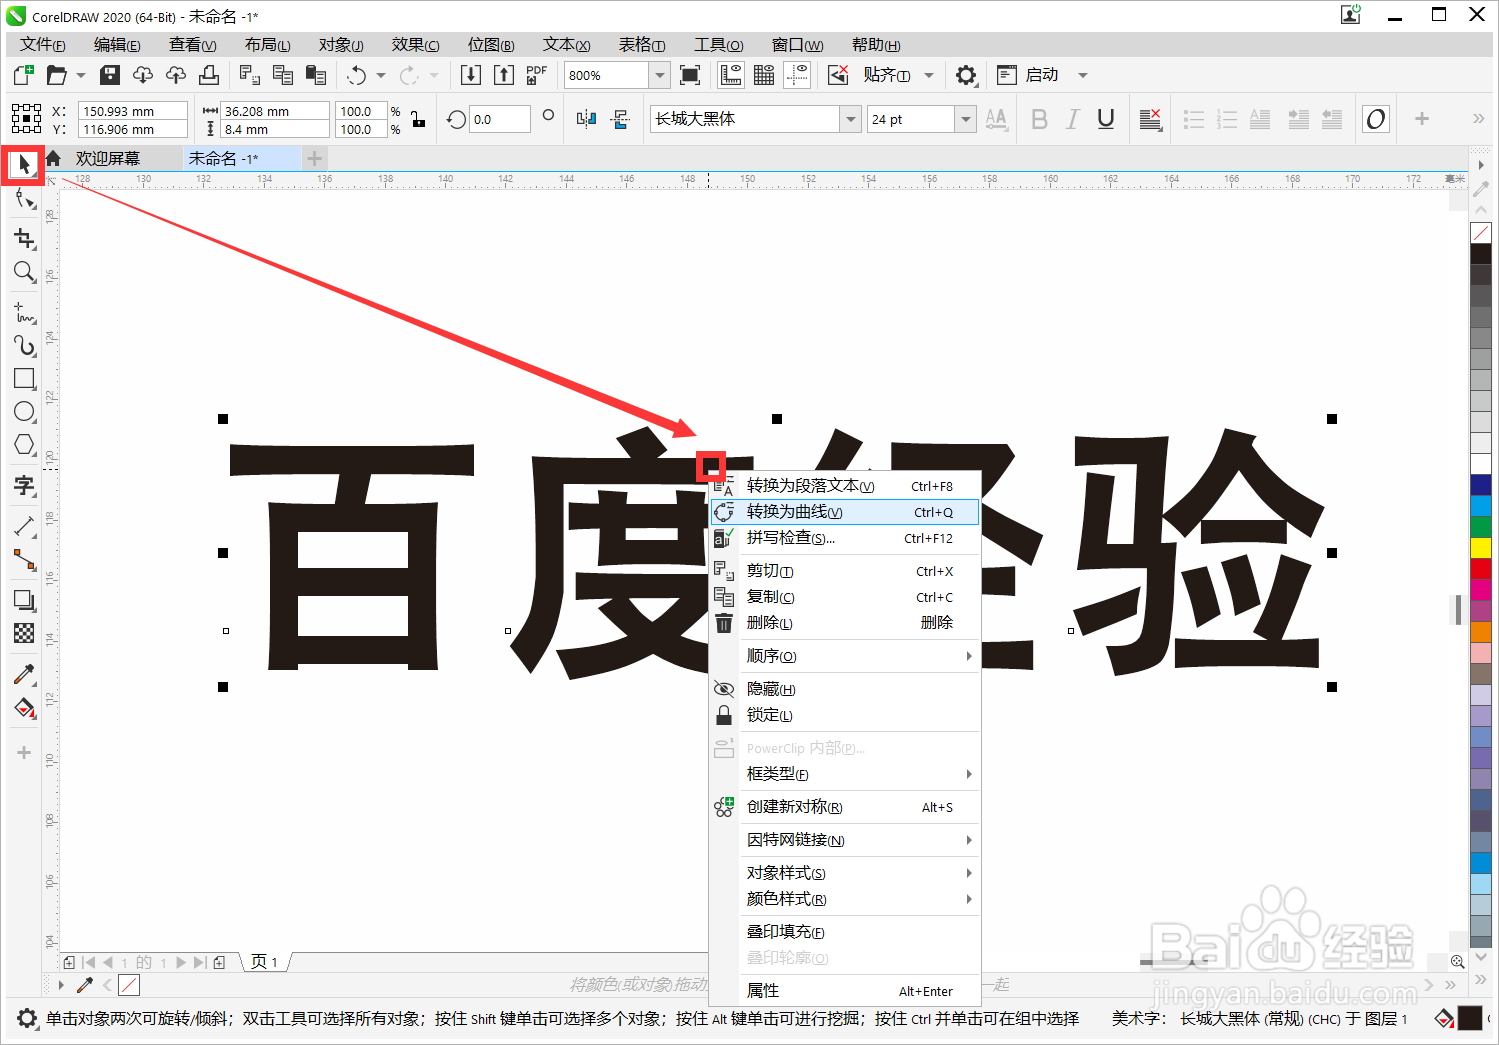The height and width of the screenshot is (1045, 1499).
Task: Select the Ellipse tool
Action: [x=24, y=412]
